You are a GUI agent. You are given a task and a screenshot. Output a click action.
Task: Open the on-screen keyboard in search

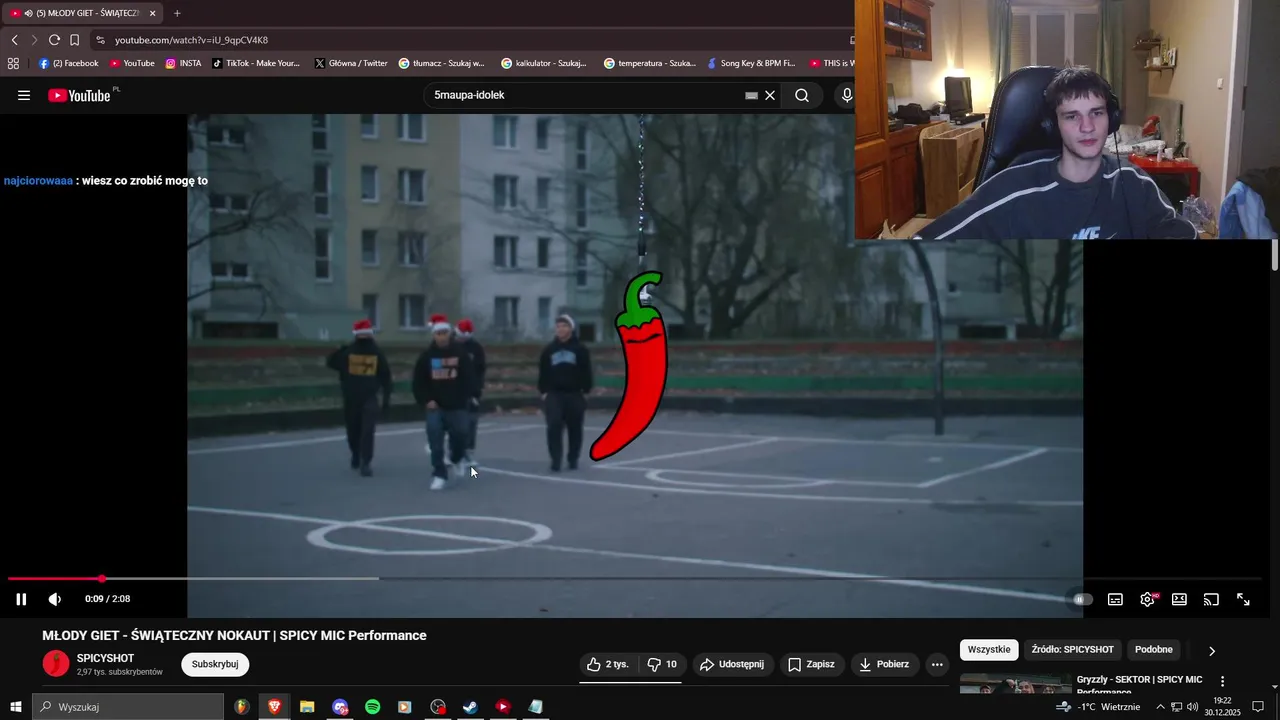[x=751, y=95]
